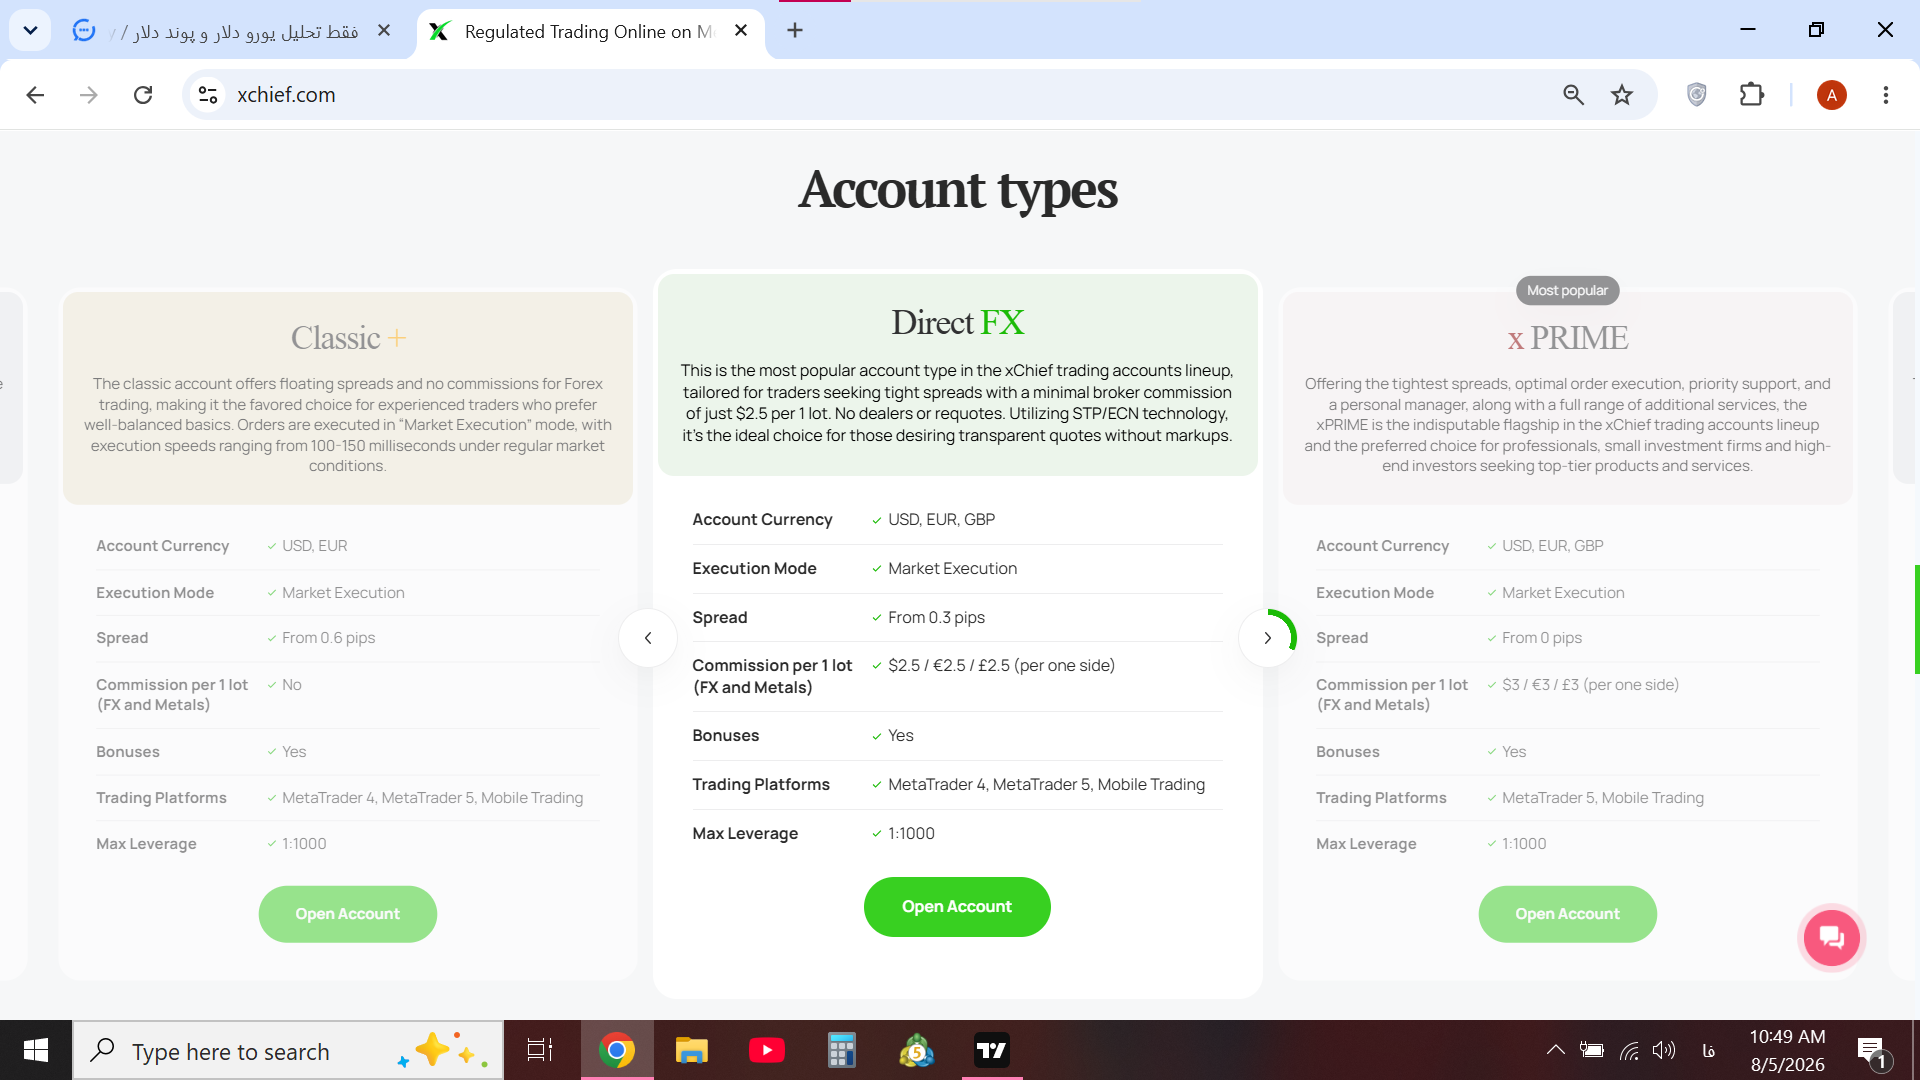Open the Chrome profile avatar A
The image size is (1920, 1080).
1831,95
